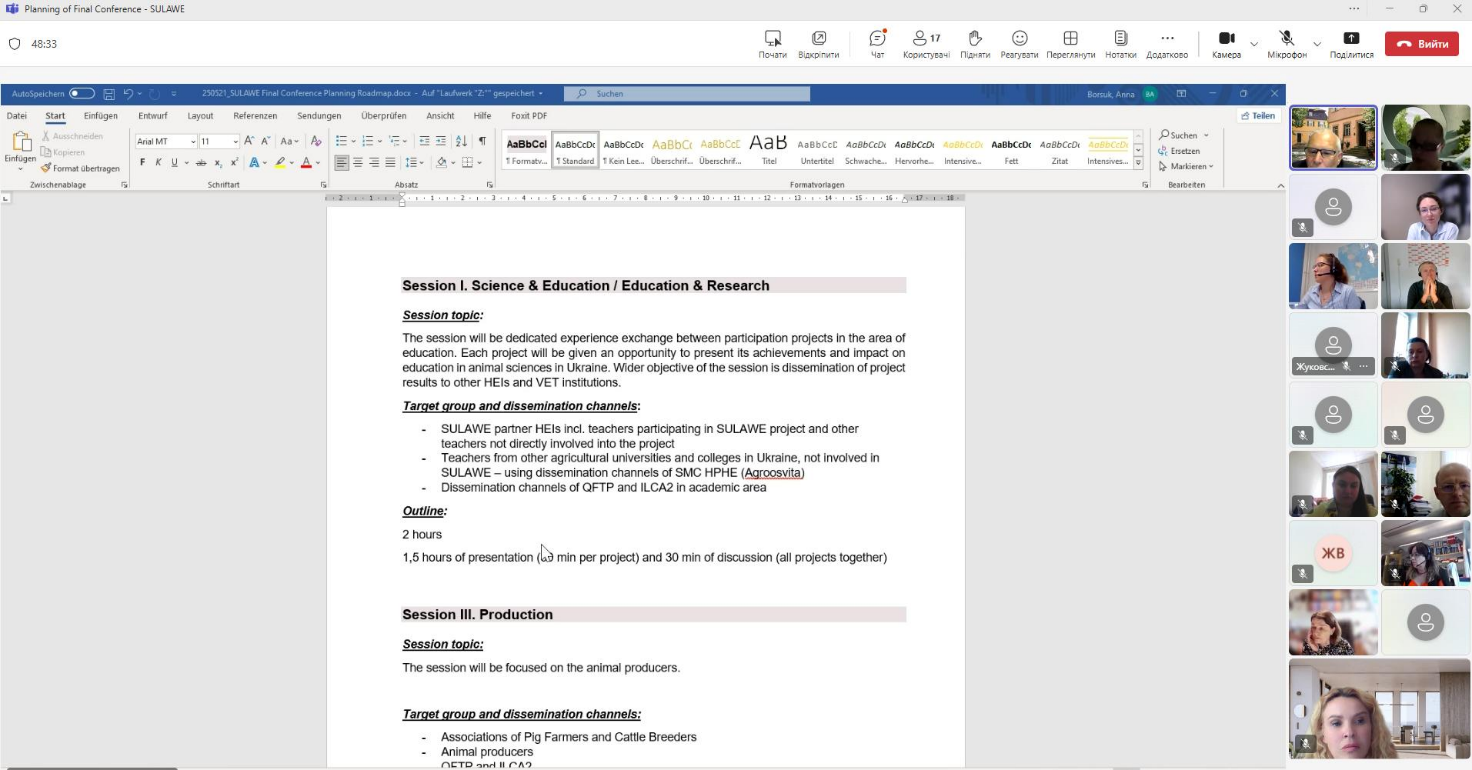Open Нотатки notes in Teams
This screenshot has width=1472, height=770.
[x=1121, y=44]
